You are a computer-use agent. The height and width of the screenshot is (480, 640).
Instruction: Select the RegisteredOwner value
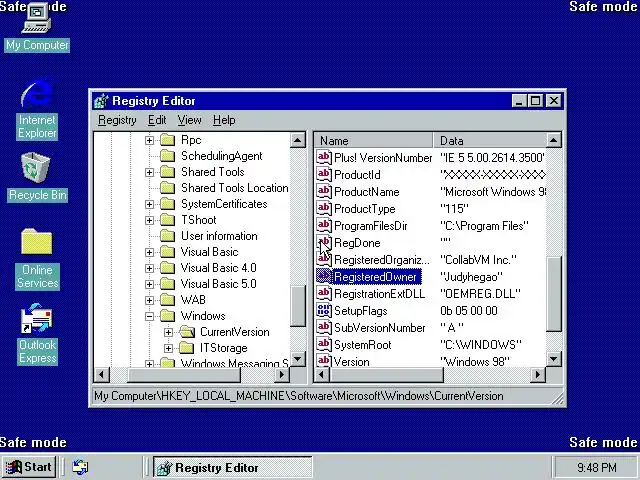(x=375, y=277)
